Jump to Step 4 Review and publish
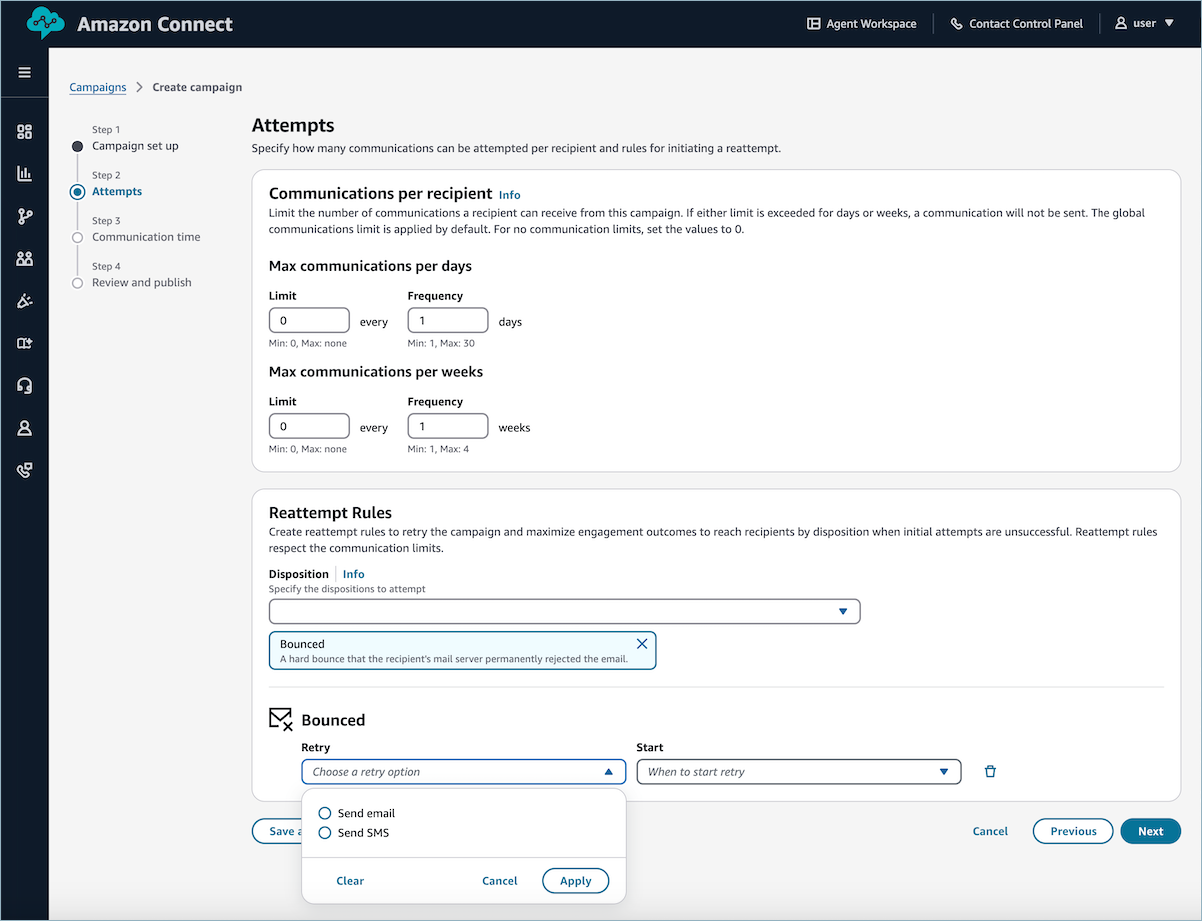This screenshot has width=1202, height=921. pos(142,282)
